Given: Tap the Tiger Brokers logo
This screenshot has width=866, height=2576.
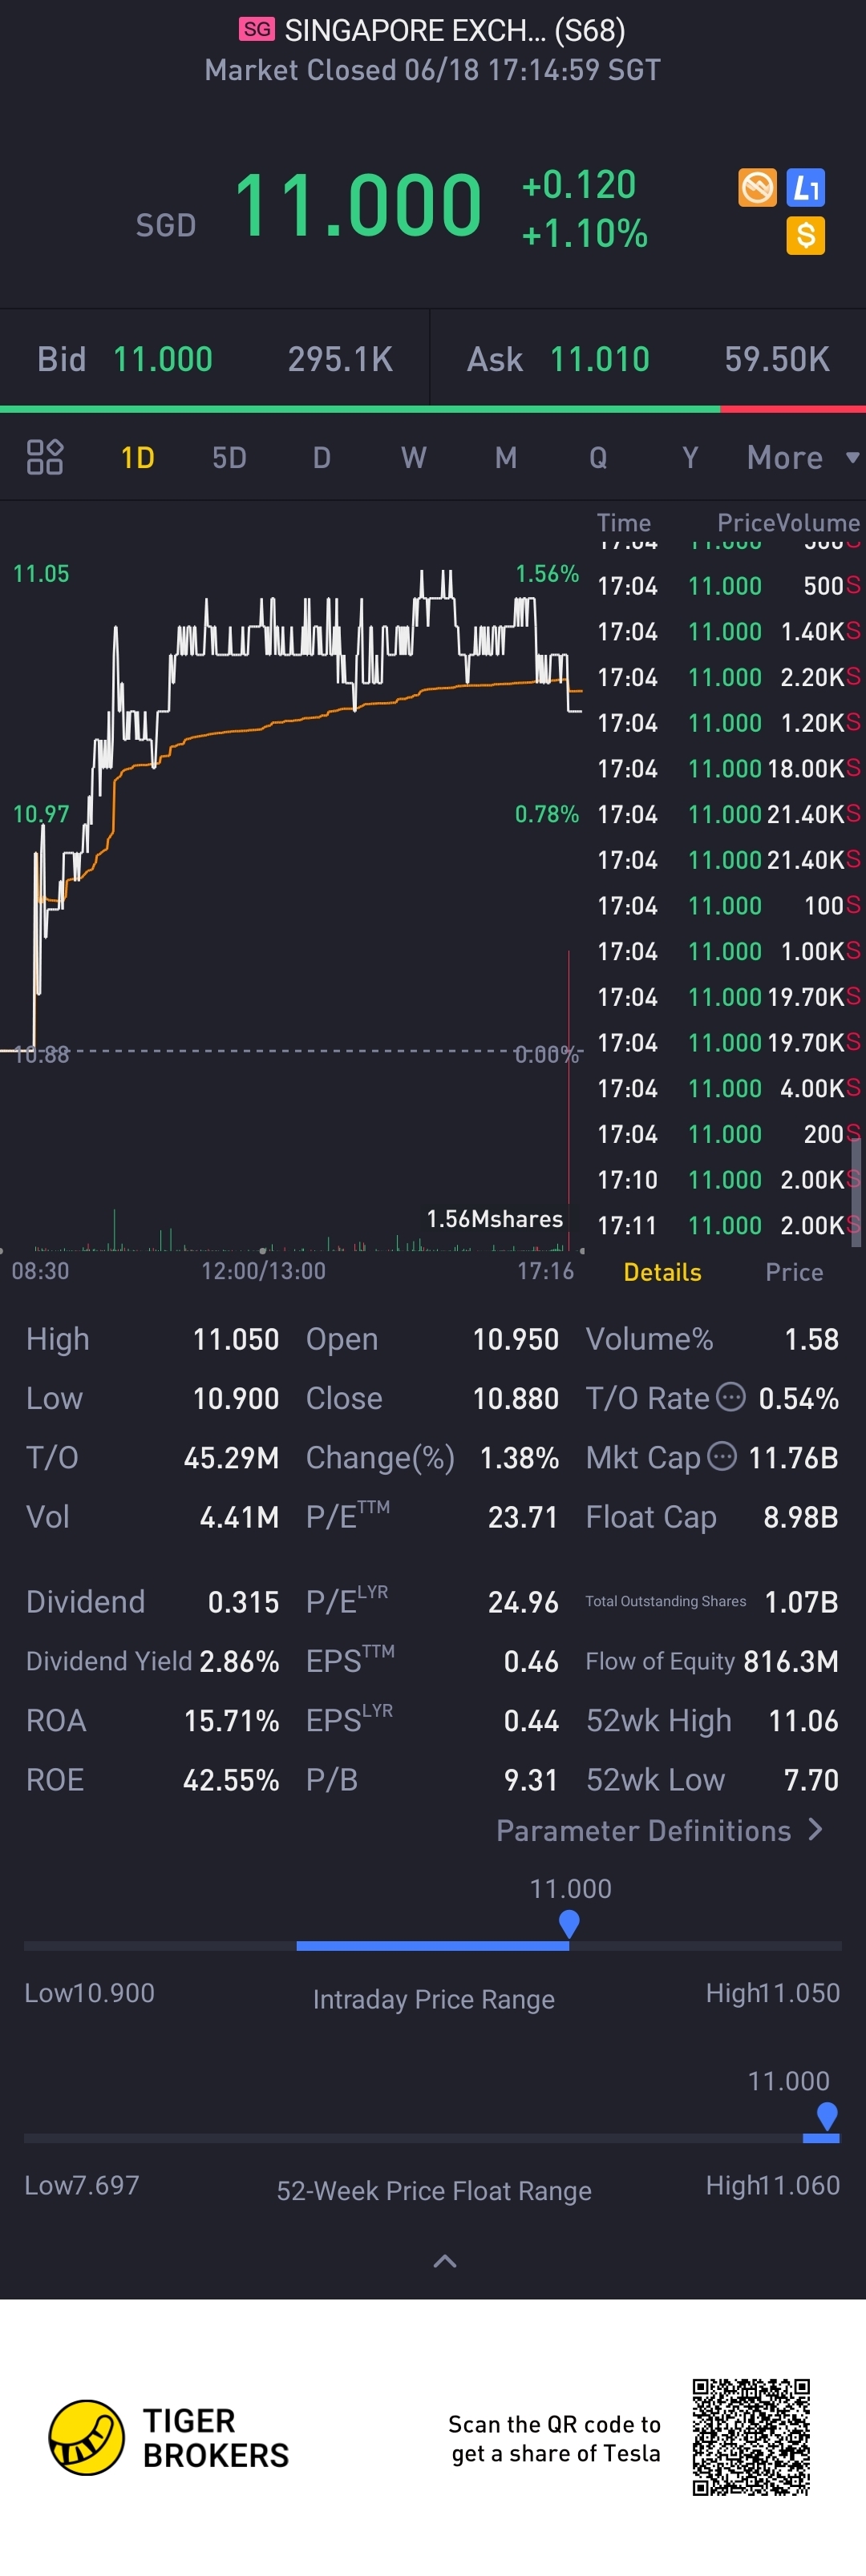Looking at the screenshot, I should (x=169, y=2438).
